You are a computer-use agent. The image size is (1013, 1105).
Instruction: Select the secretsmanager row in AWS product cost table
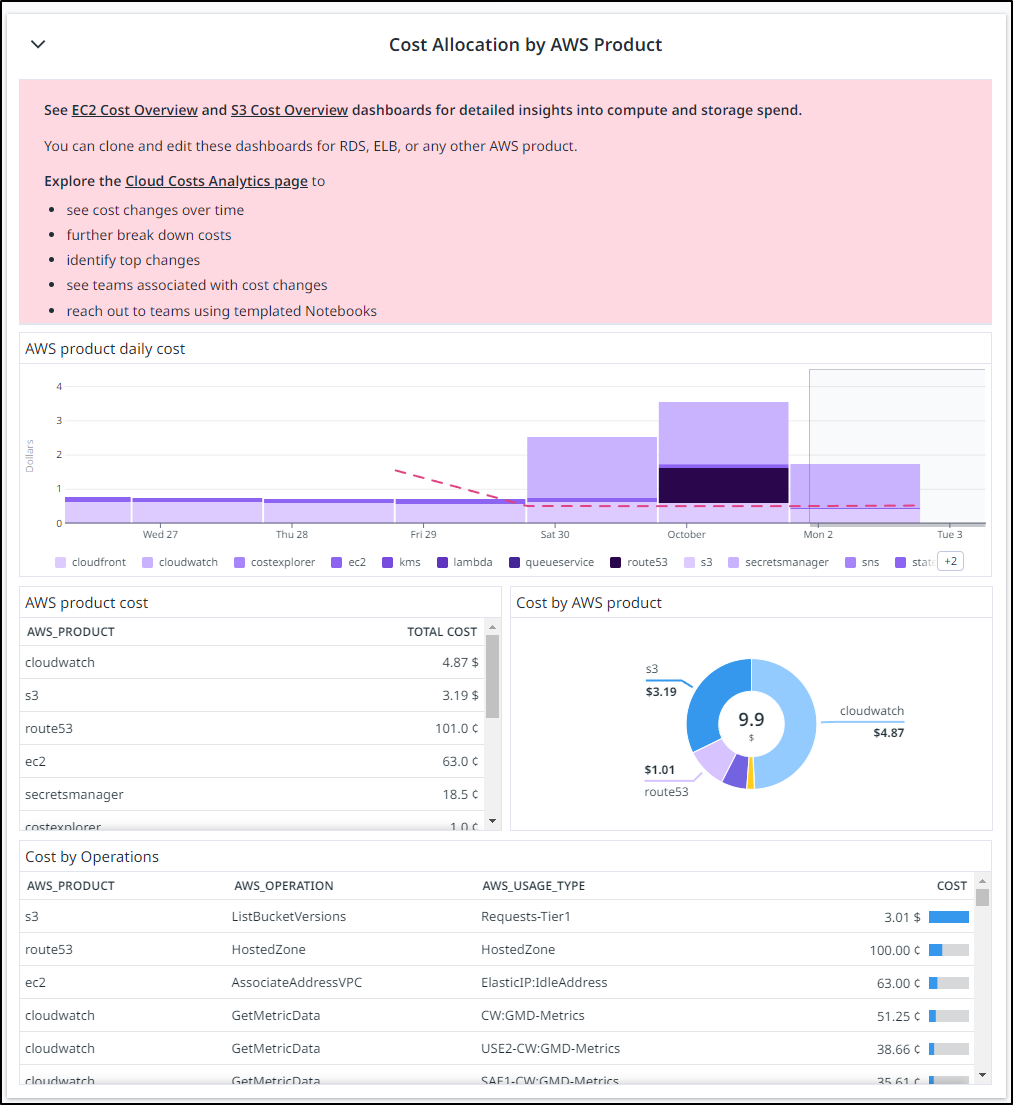click(252, 794)
